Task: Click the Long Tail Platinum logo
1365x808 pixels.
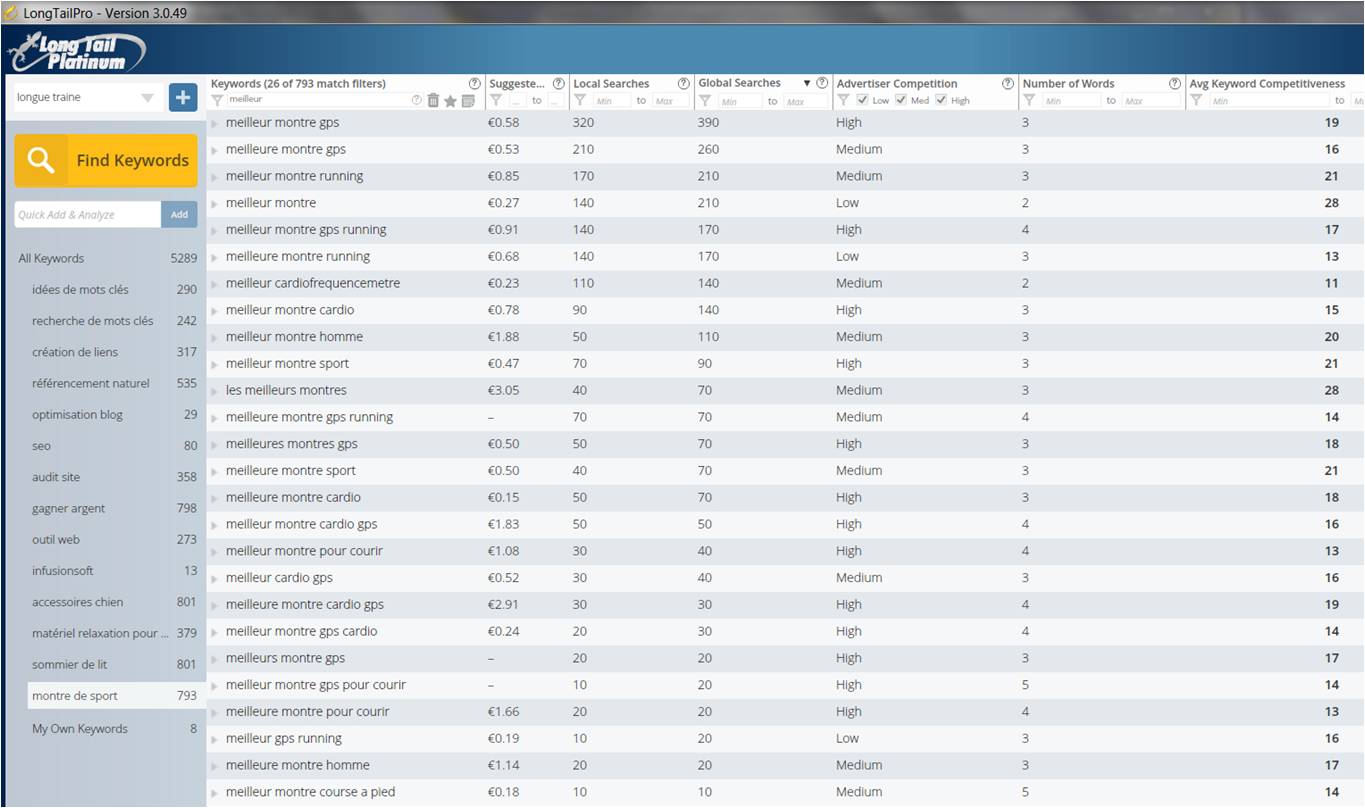Action: coord(76,51)
